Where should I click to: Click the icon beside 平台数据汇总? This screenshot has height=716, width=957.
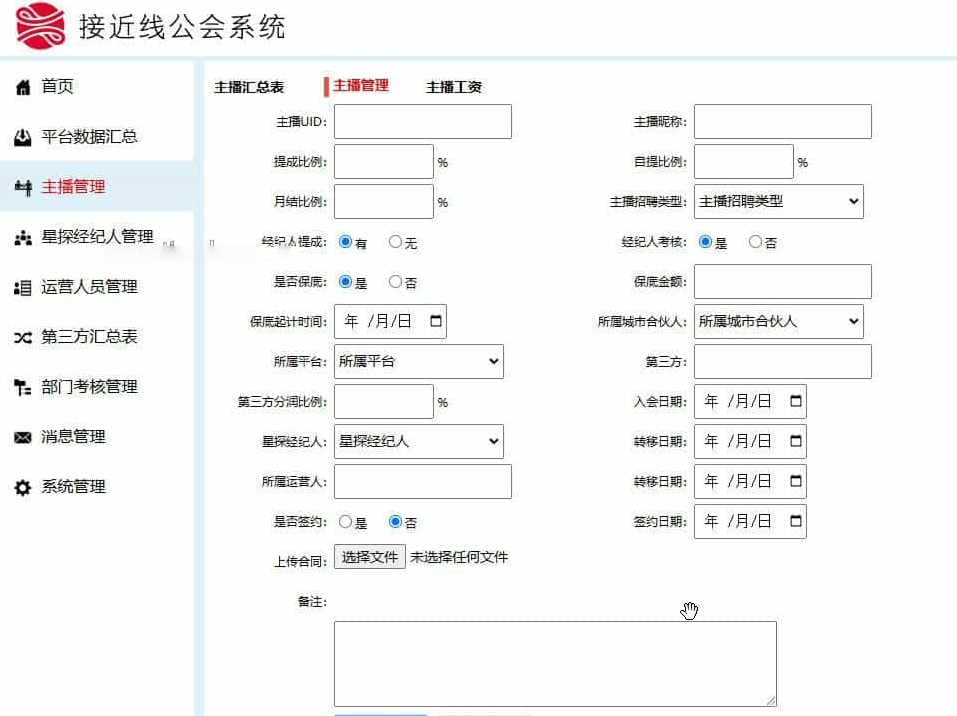(x=23, y=137)
